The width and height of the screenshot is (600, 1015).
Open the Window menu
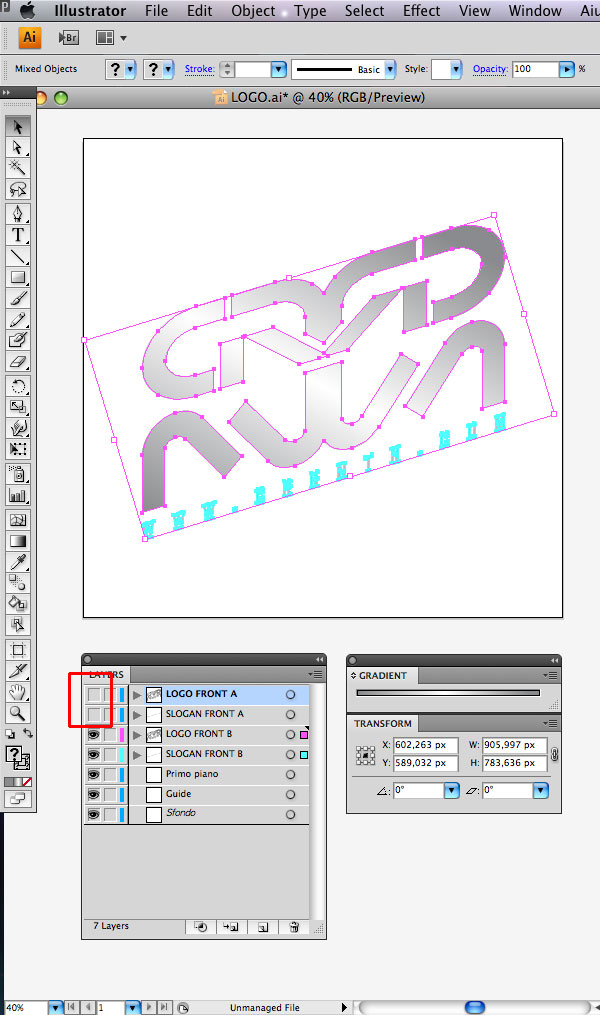(535, 11)
